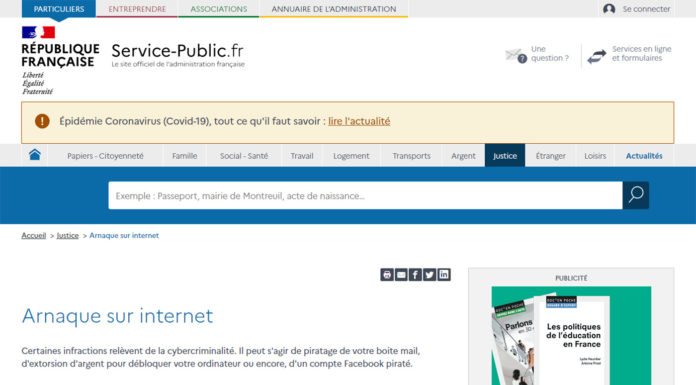Select the Justice menu item

(x=505, y=156)
